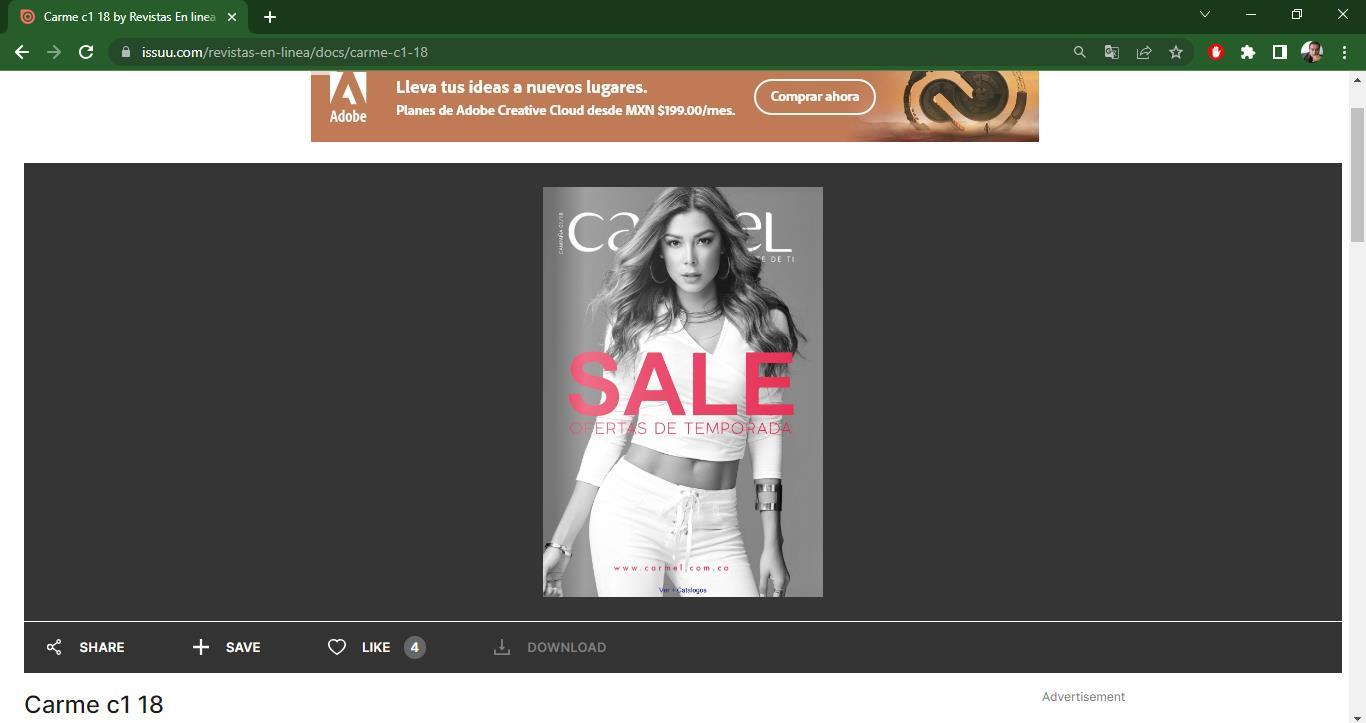Translate this page with translate icon

pyautogui.click(x=1111, y=52)
